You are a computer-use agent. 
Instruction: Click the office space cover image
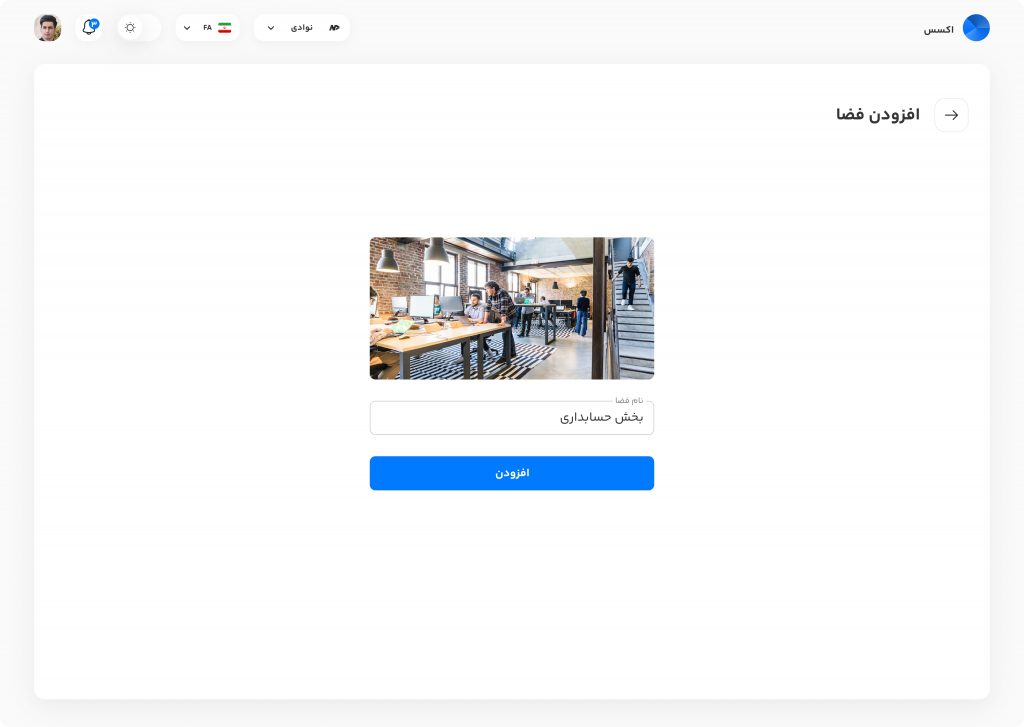pyautogui.click(x=511, y=308)
